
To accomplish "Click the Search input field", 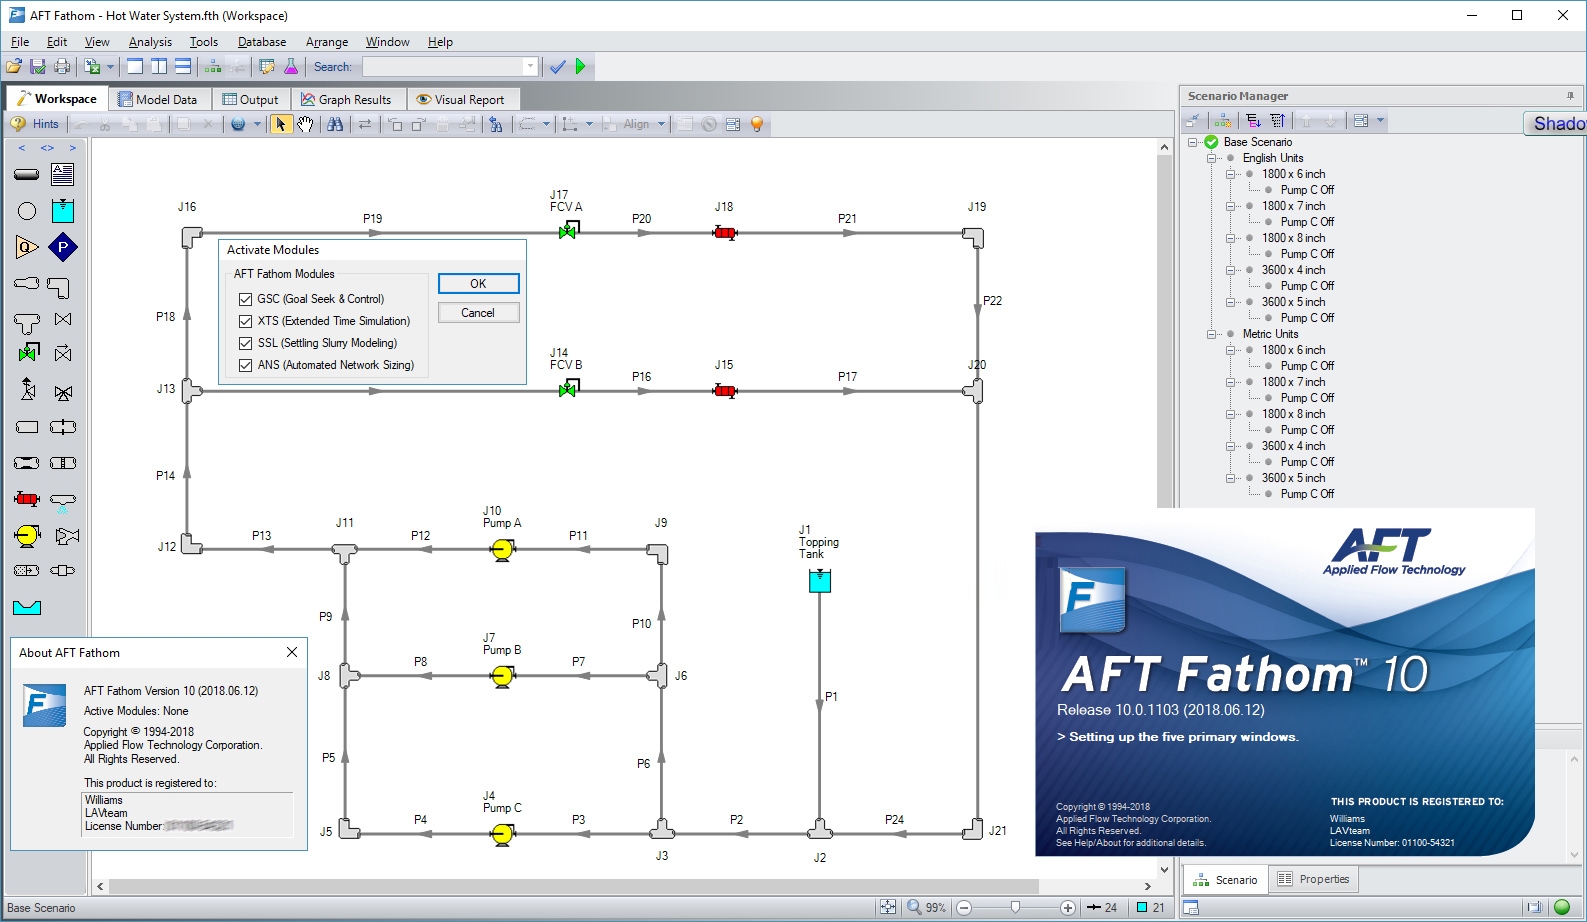I will [x=443, y=67].
